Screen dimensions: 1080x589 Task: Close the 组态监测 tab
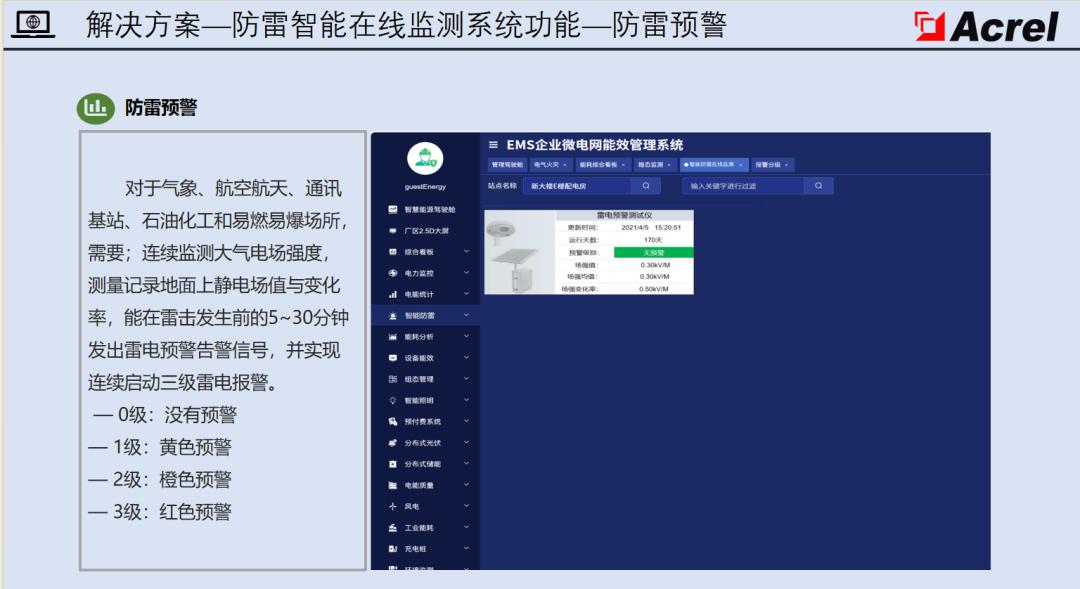(x=669, y=165)
